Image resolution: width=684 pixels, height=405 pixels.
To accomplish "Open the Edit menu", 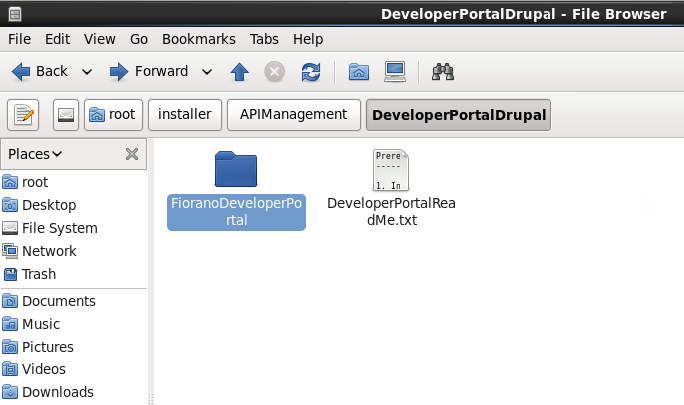I will click(x=57, y=39).
